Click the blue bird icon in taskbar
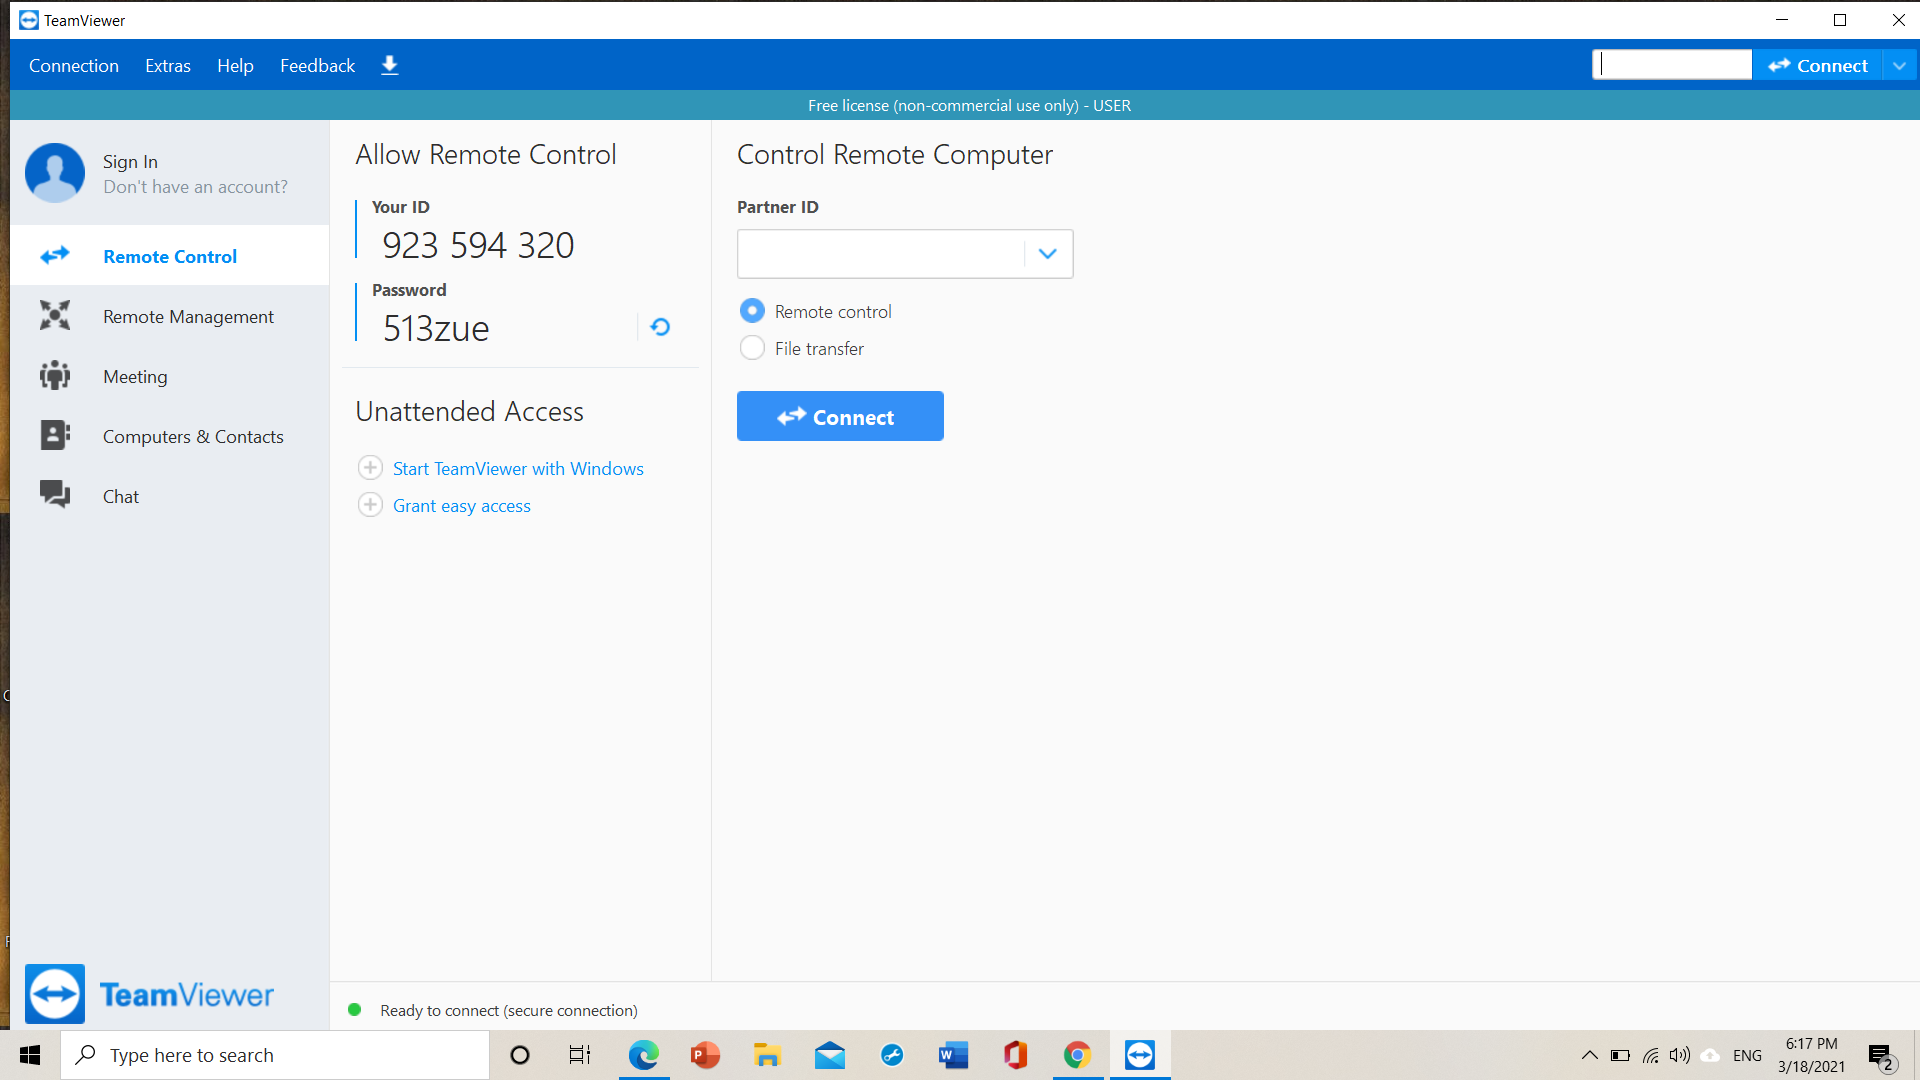 tap(892, 1055)
